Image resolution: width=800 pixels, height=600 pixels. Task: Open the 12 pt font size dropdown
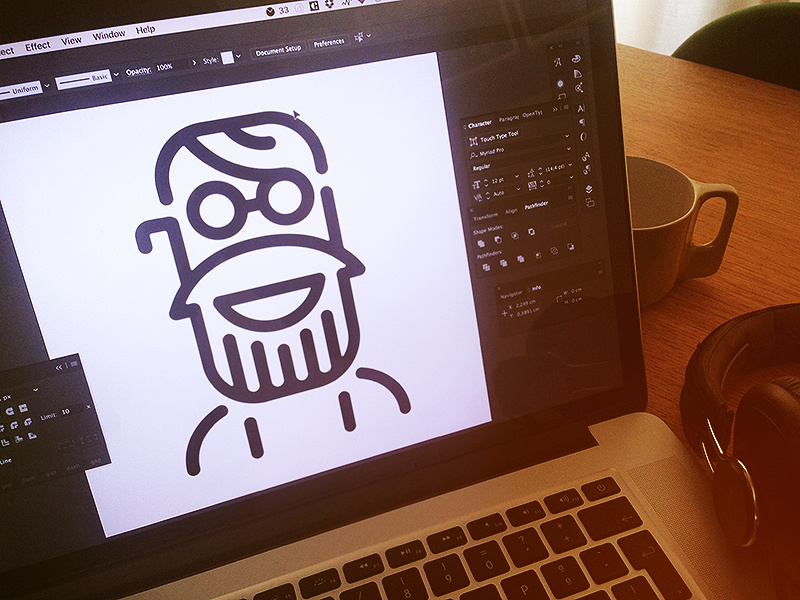point(517,176)
